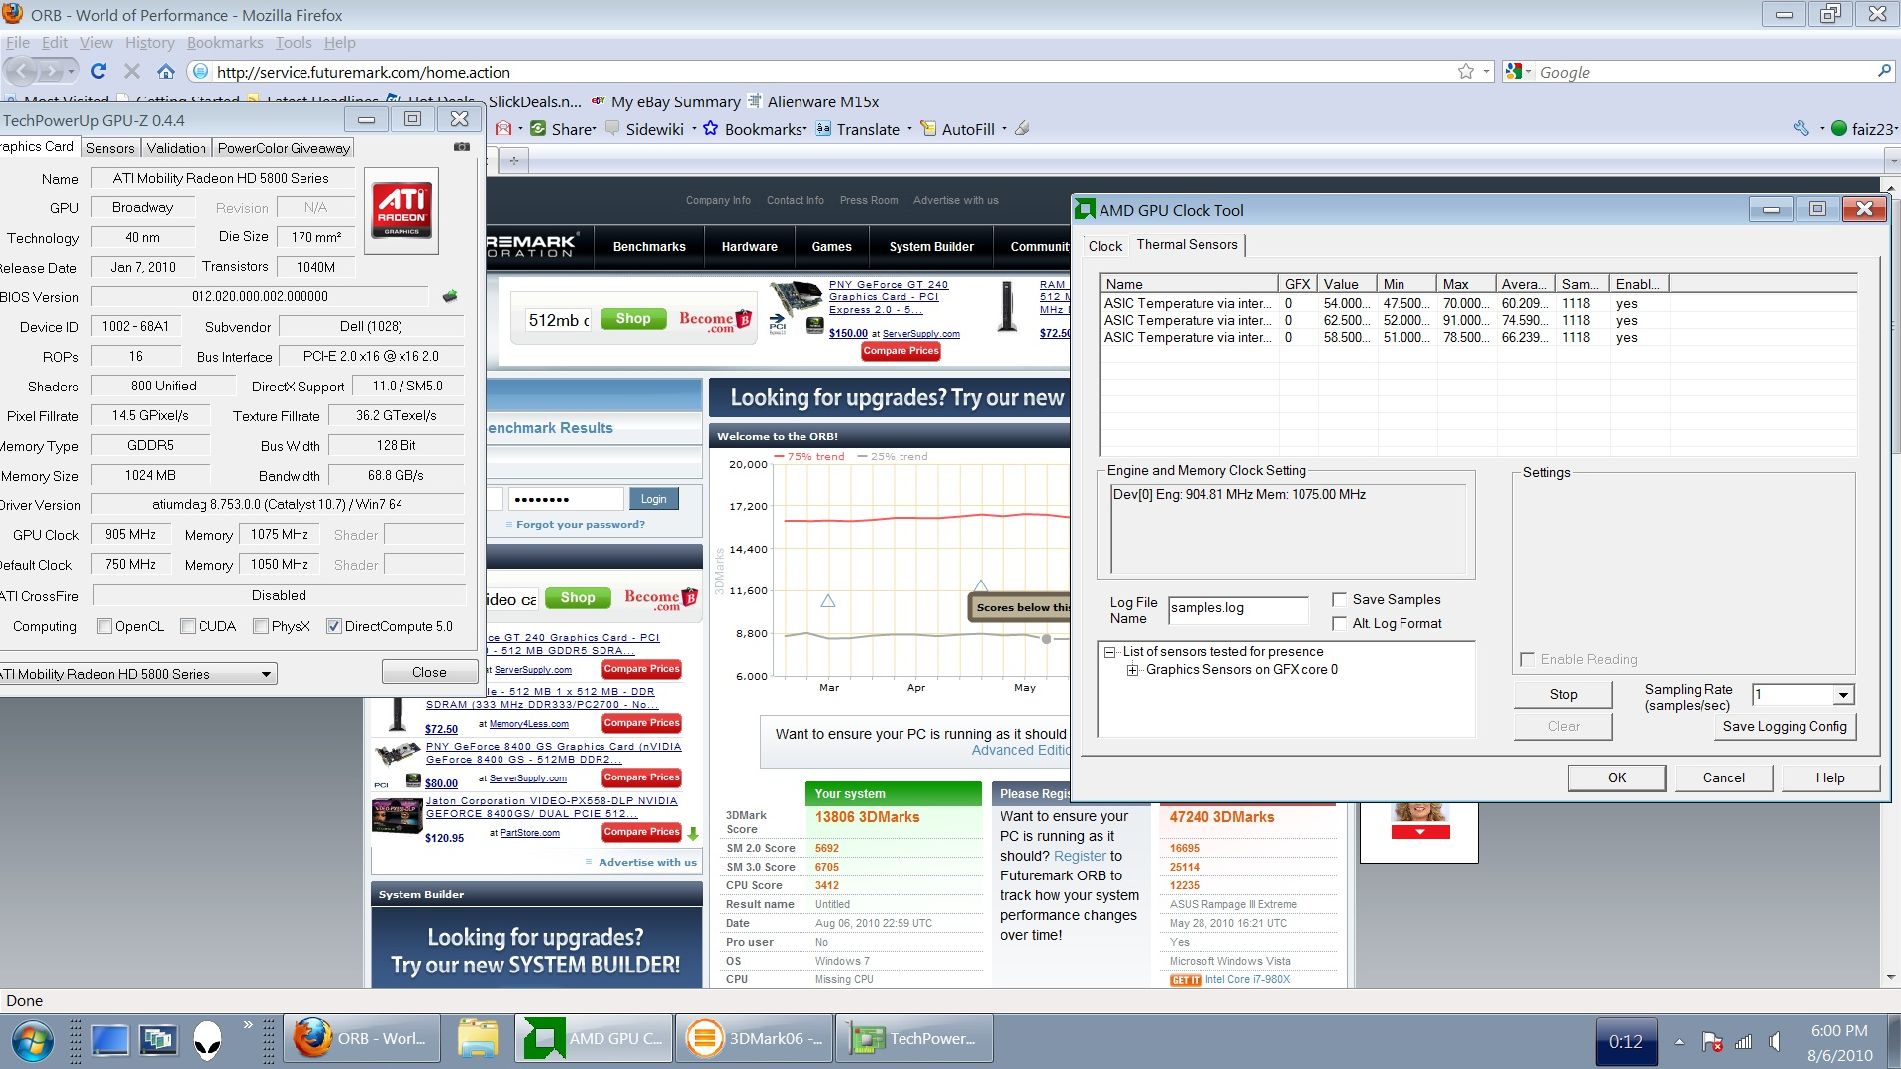Switch to the GPU-Z Sensors tab
The width and height of the screenshot is (1901, 1069).
tap(110, 148)
